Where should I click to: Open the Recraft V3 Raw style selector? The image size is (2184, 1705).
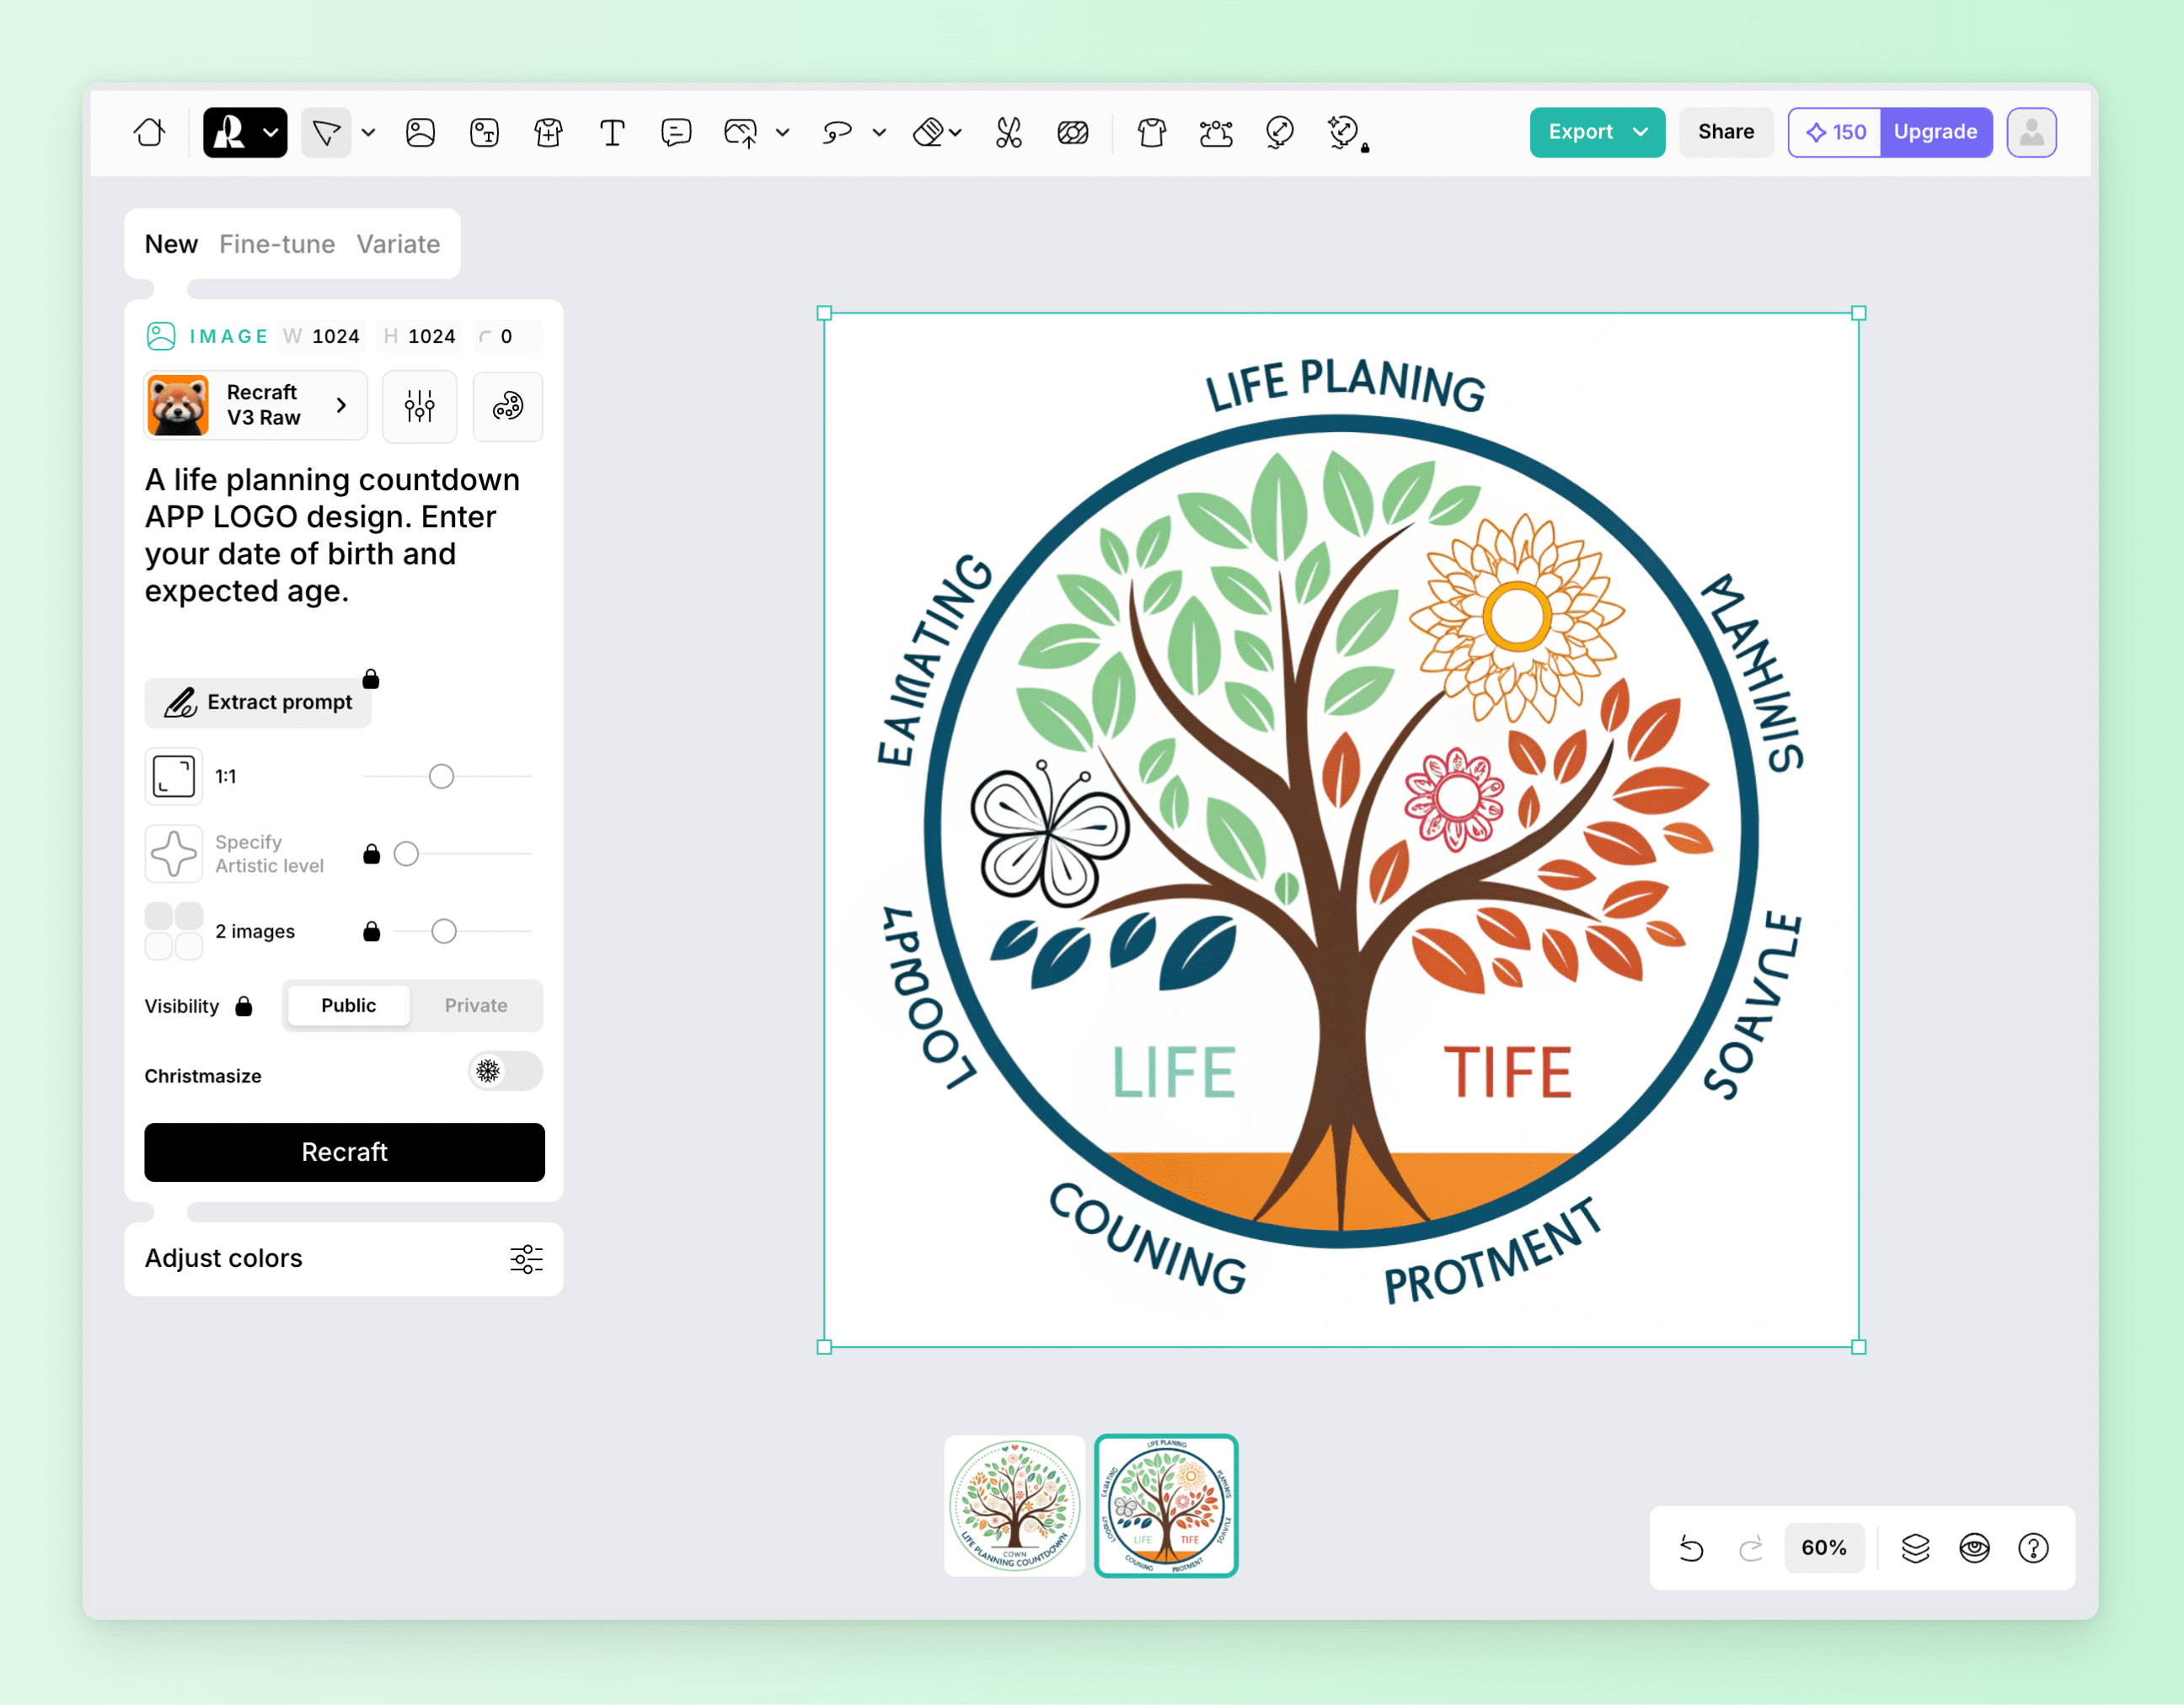256,406
